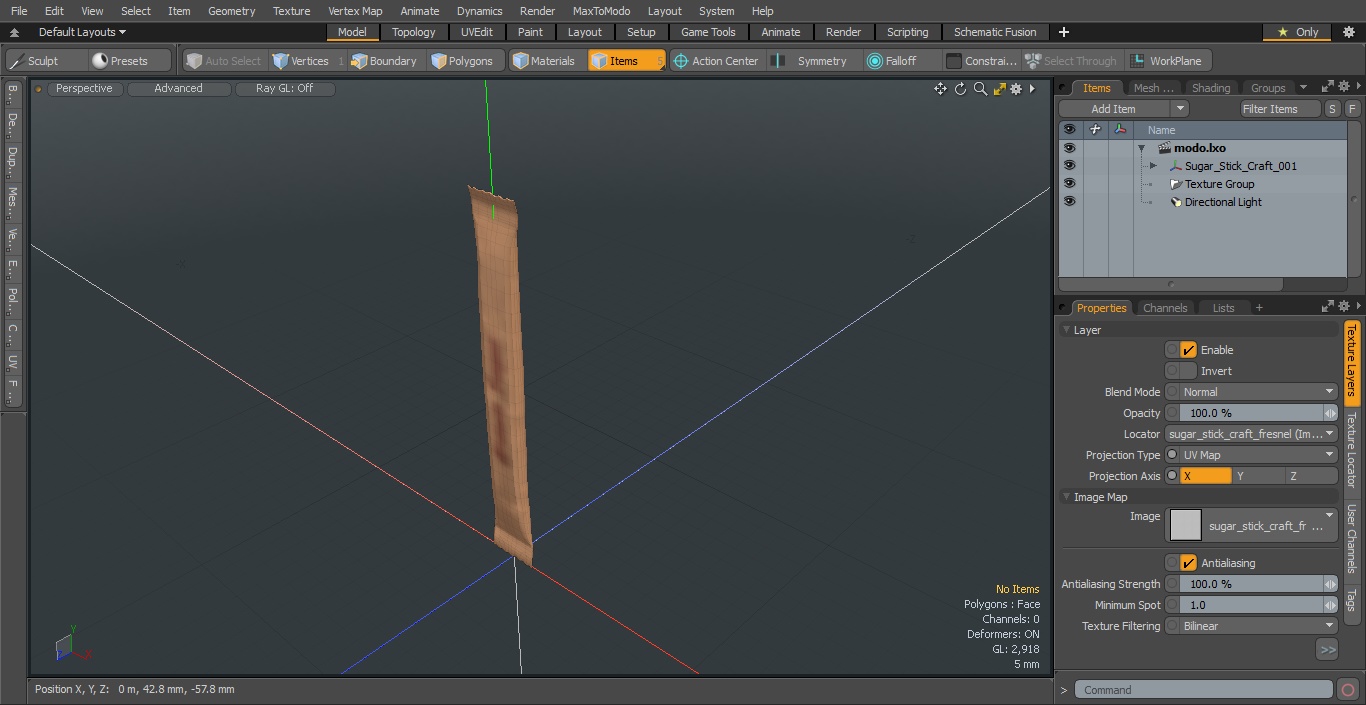Switch to Boundary selection mode
The image size is (1366, 705).
click(x=384, y=61)
